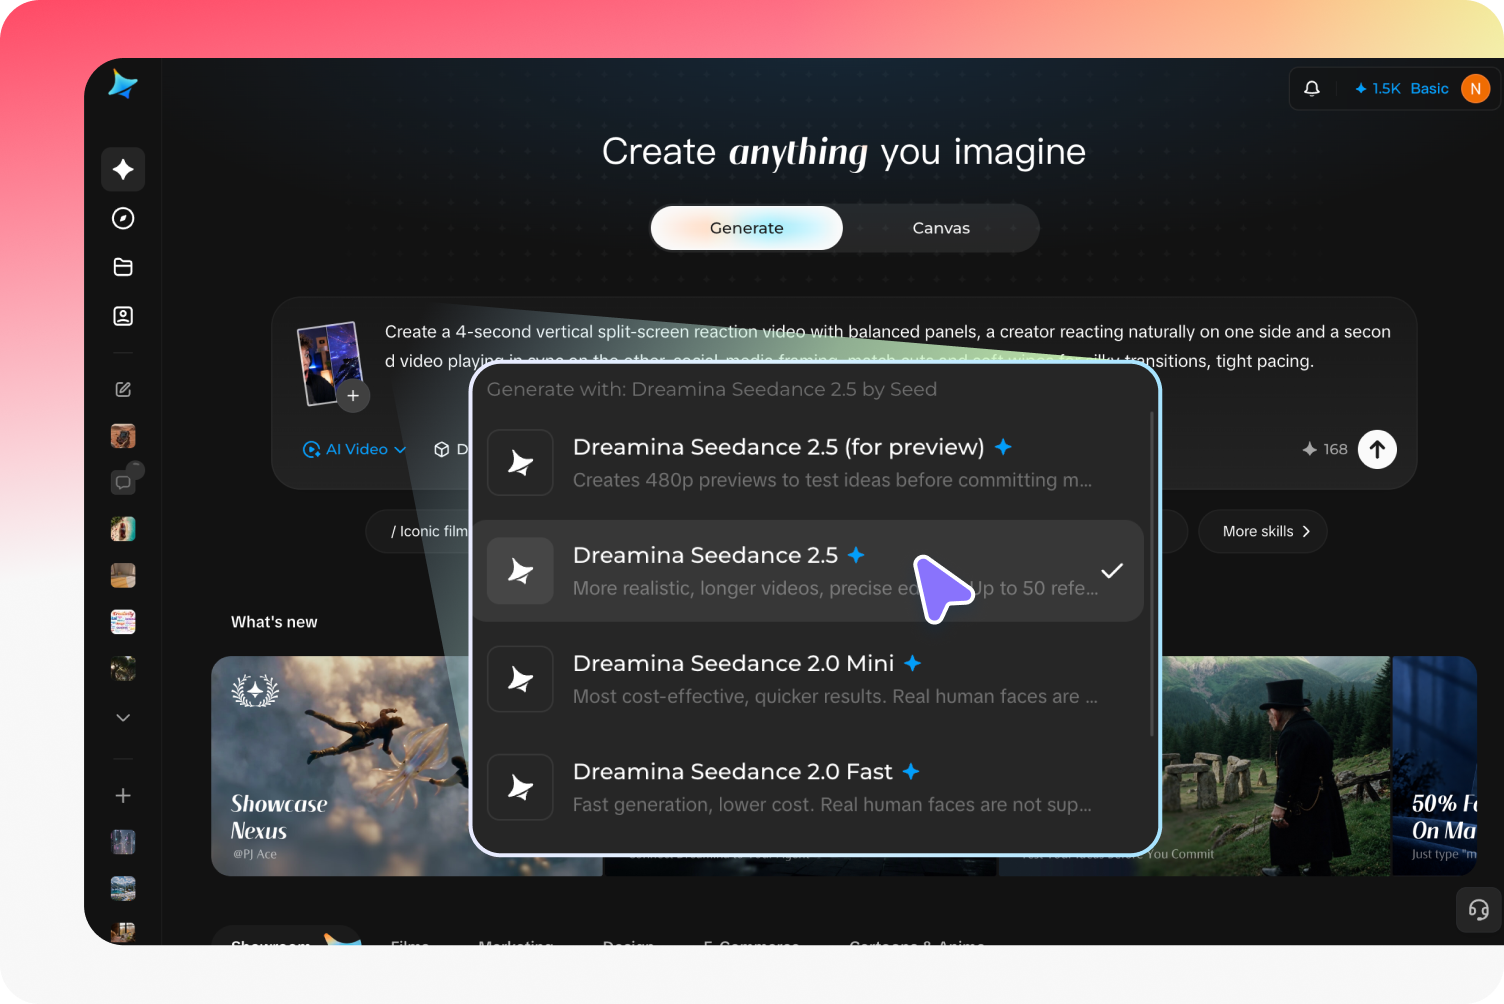
Task: Add a reference with the plus badge
Action: coord(353,395)
